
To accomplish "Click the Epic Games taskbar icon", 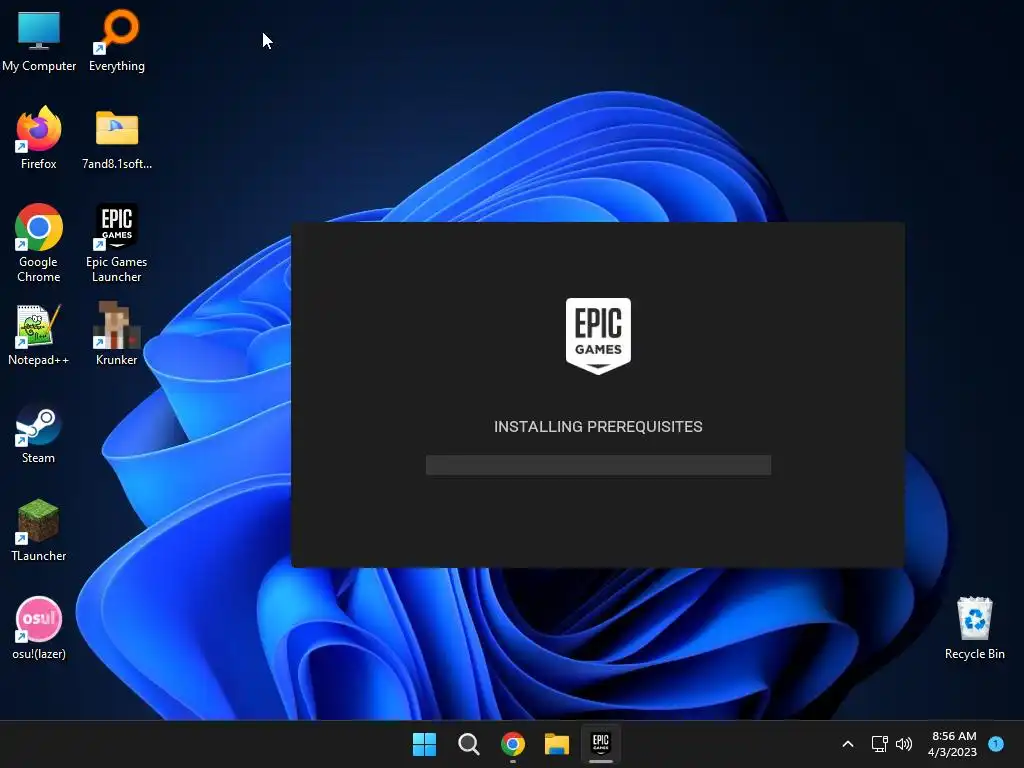I will pos(601,744).
